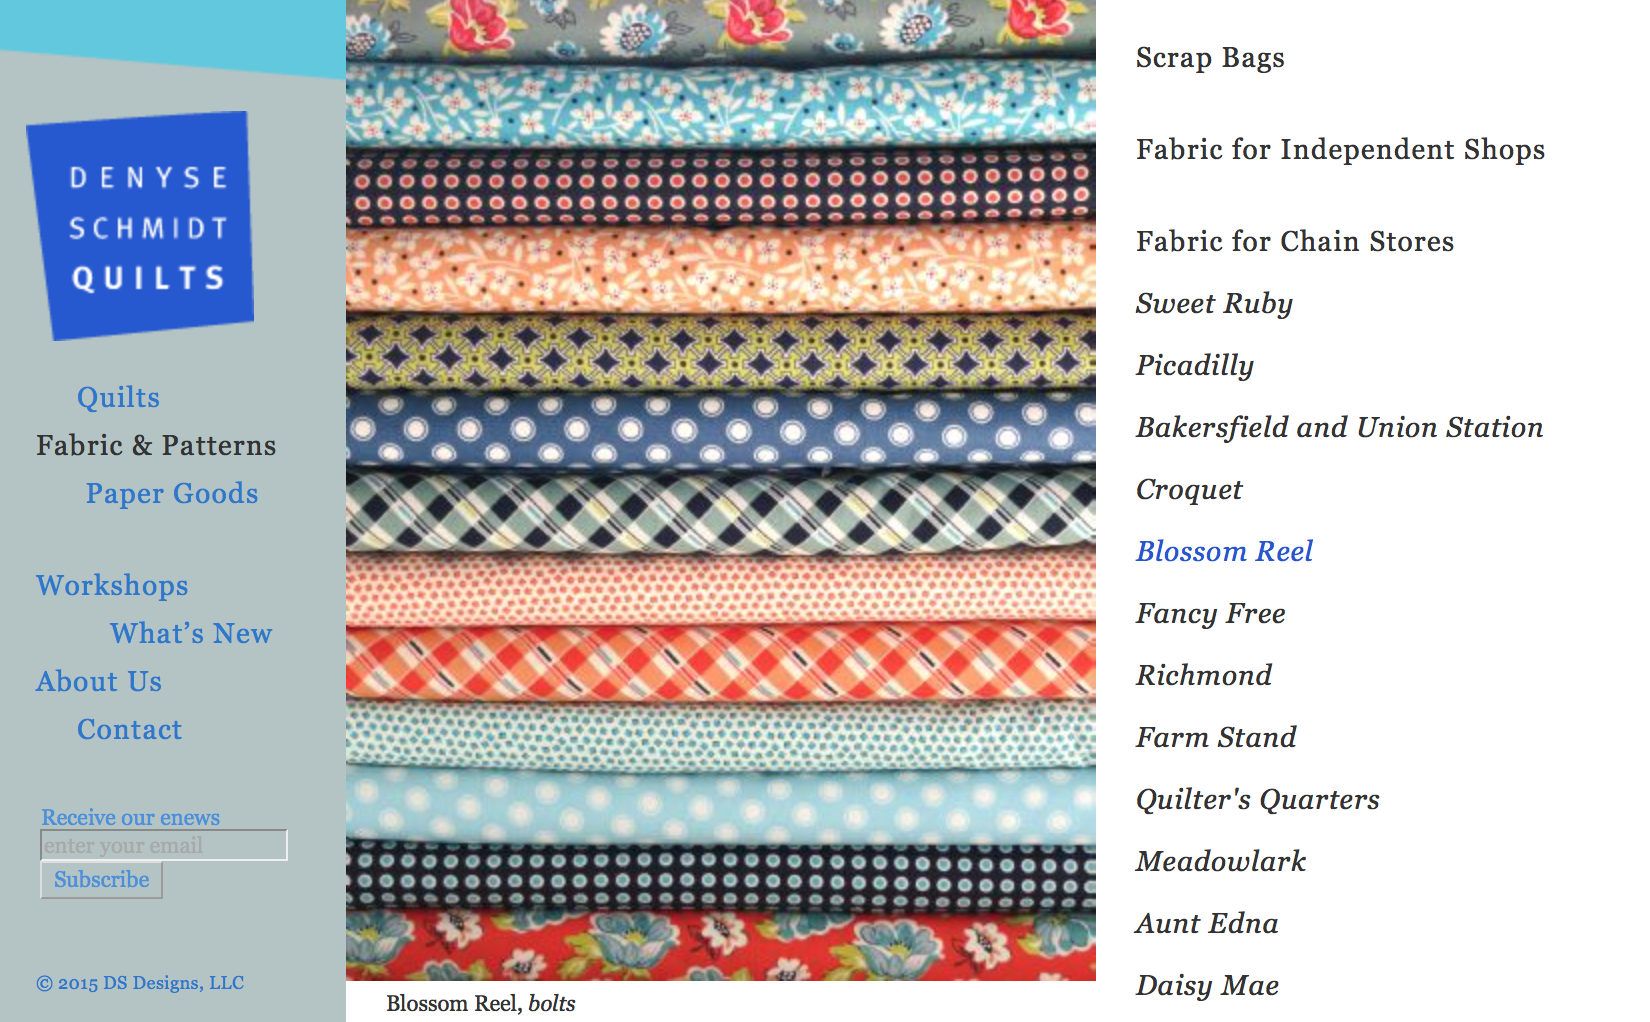The image size is (1650, 1022).
Task: Go to the Contact page
Action: click(130, 730)
